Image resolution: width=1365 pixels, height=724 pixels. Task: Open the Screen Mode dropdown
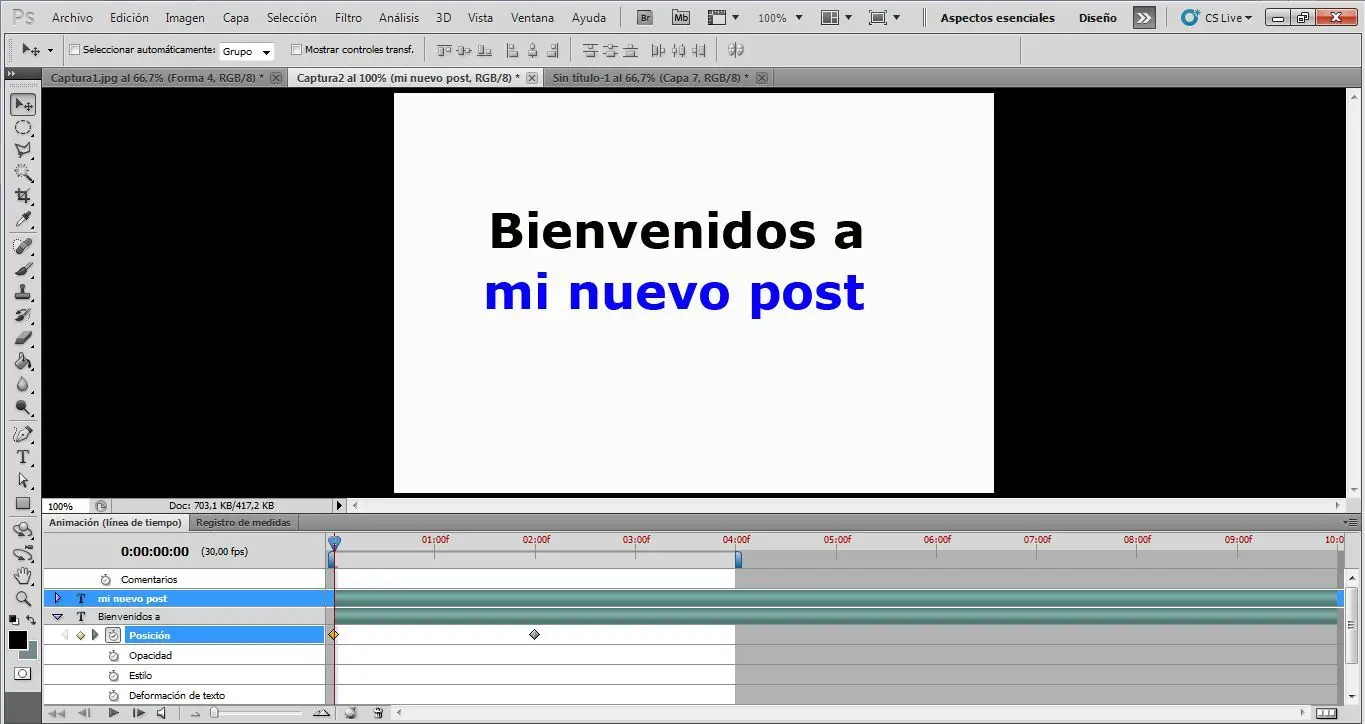pos(884,18)
